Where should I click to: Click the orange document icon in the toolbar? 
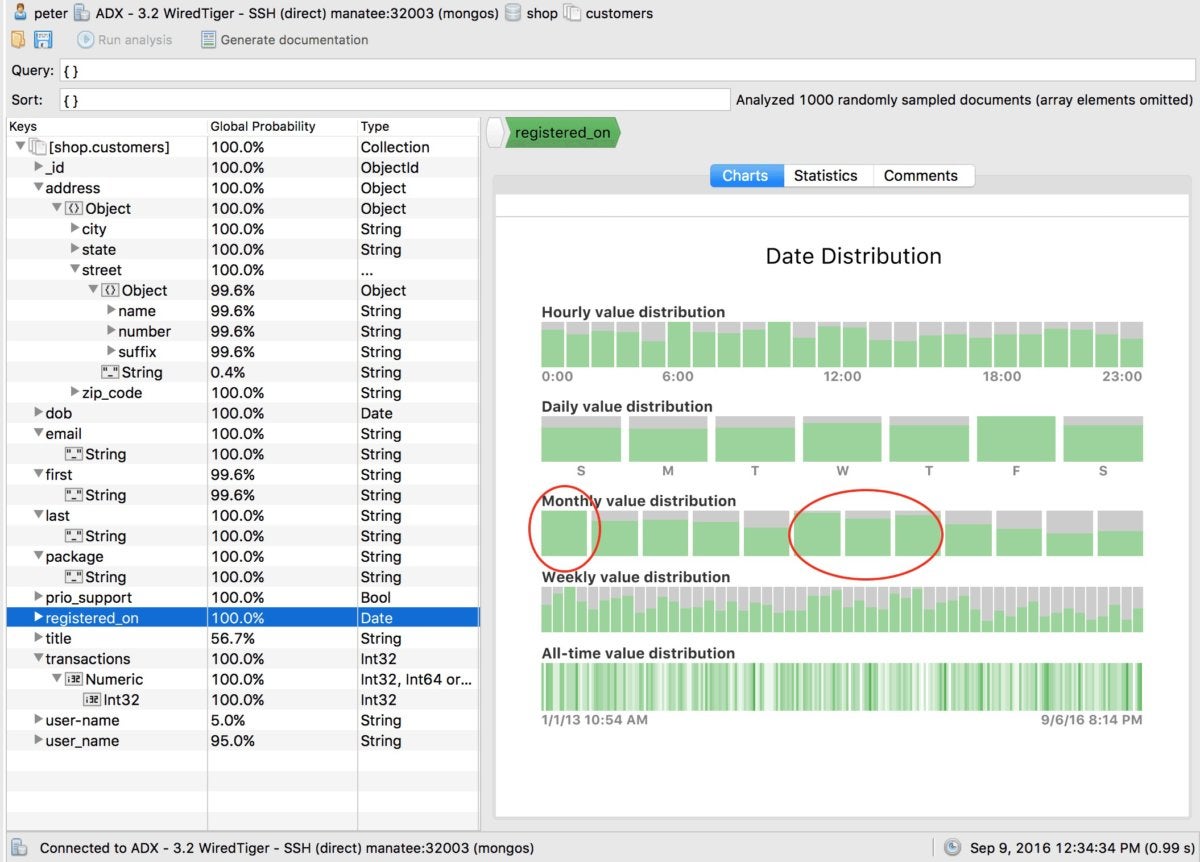coord(19,40)
